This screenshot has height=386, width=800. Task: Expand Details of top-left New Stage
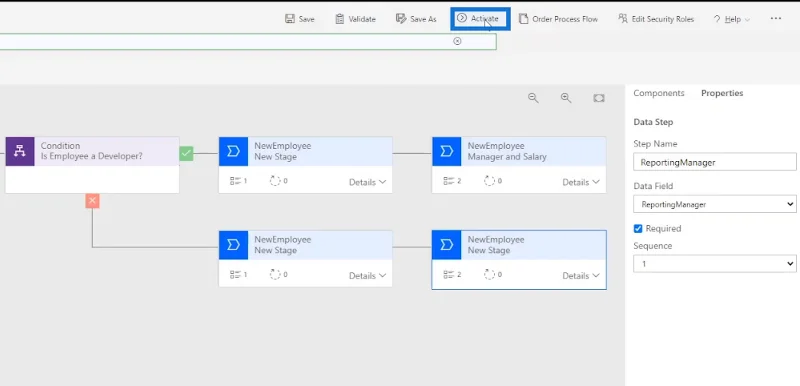(x=367, y=182)
